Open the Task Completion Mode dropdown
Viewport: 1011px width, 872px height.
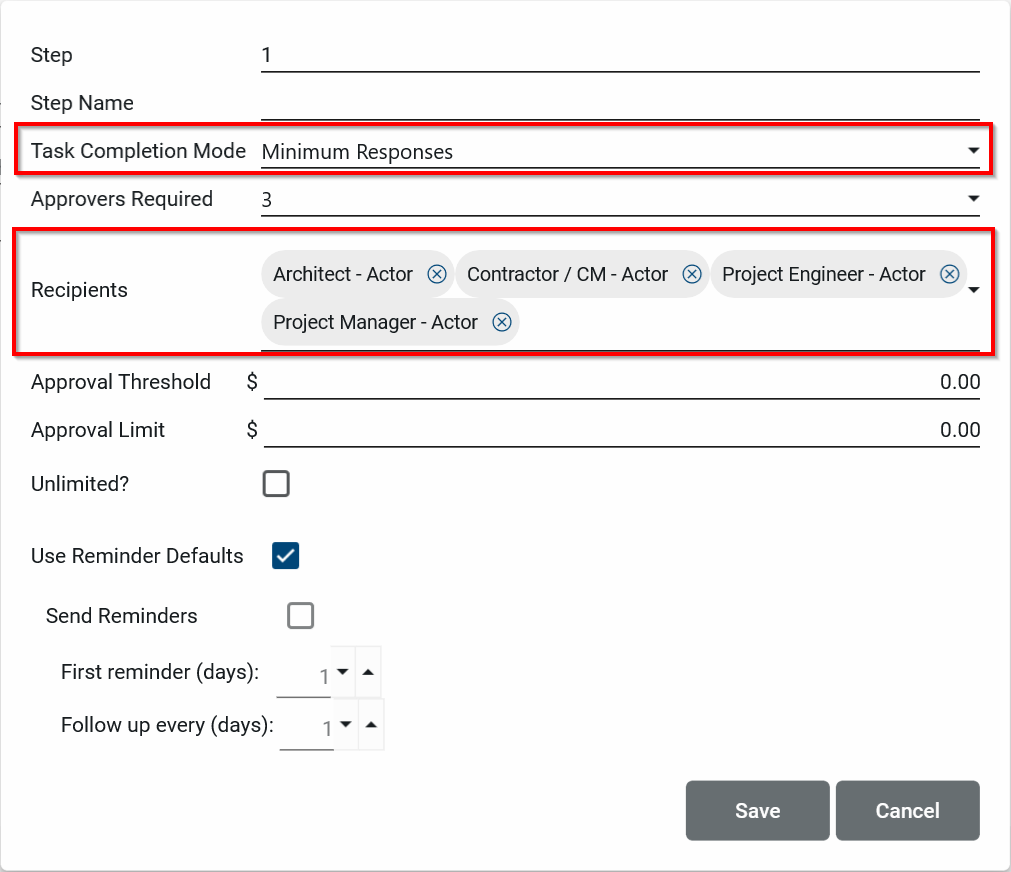tap(972, 151)
